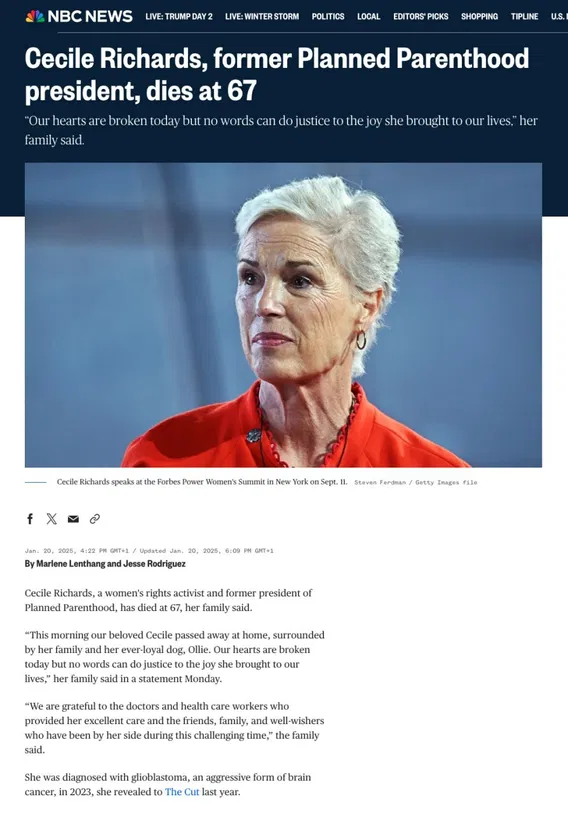Click the Cecile Richards lead photo

(x=283, y=315)
